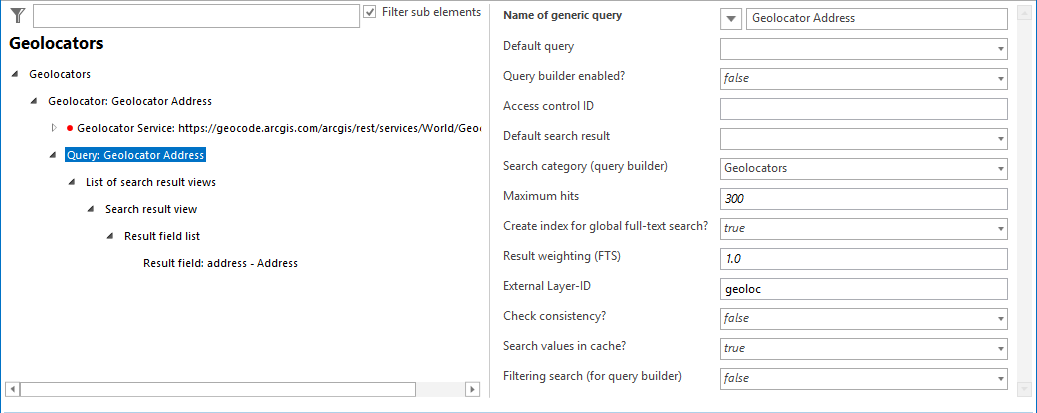Select the Geolocator Service tree item
The image size is (1037, 413).
278,128
